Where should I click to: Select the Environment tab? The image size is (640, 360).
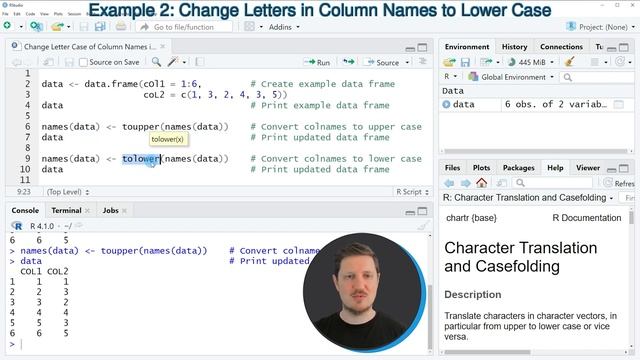(467, 47)
